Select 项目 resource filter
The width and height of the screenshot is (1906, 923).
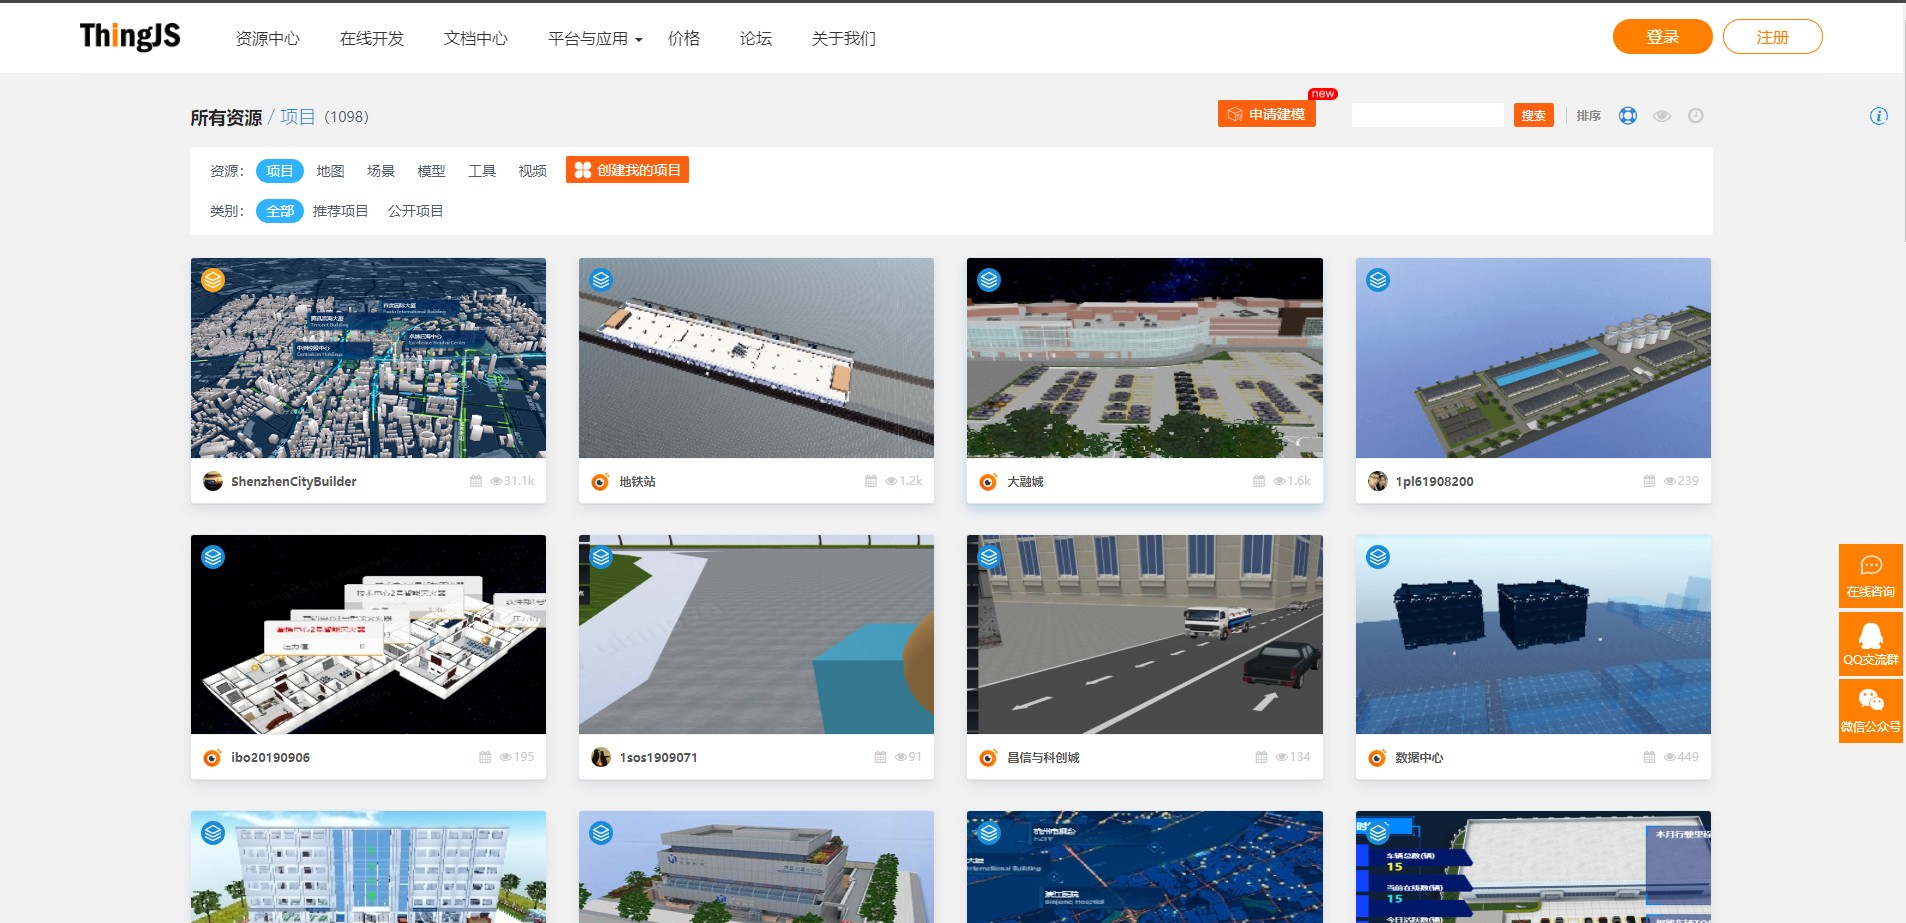(x=279, y=171)
